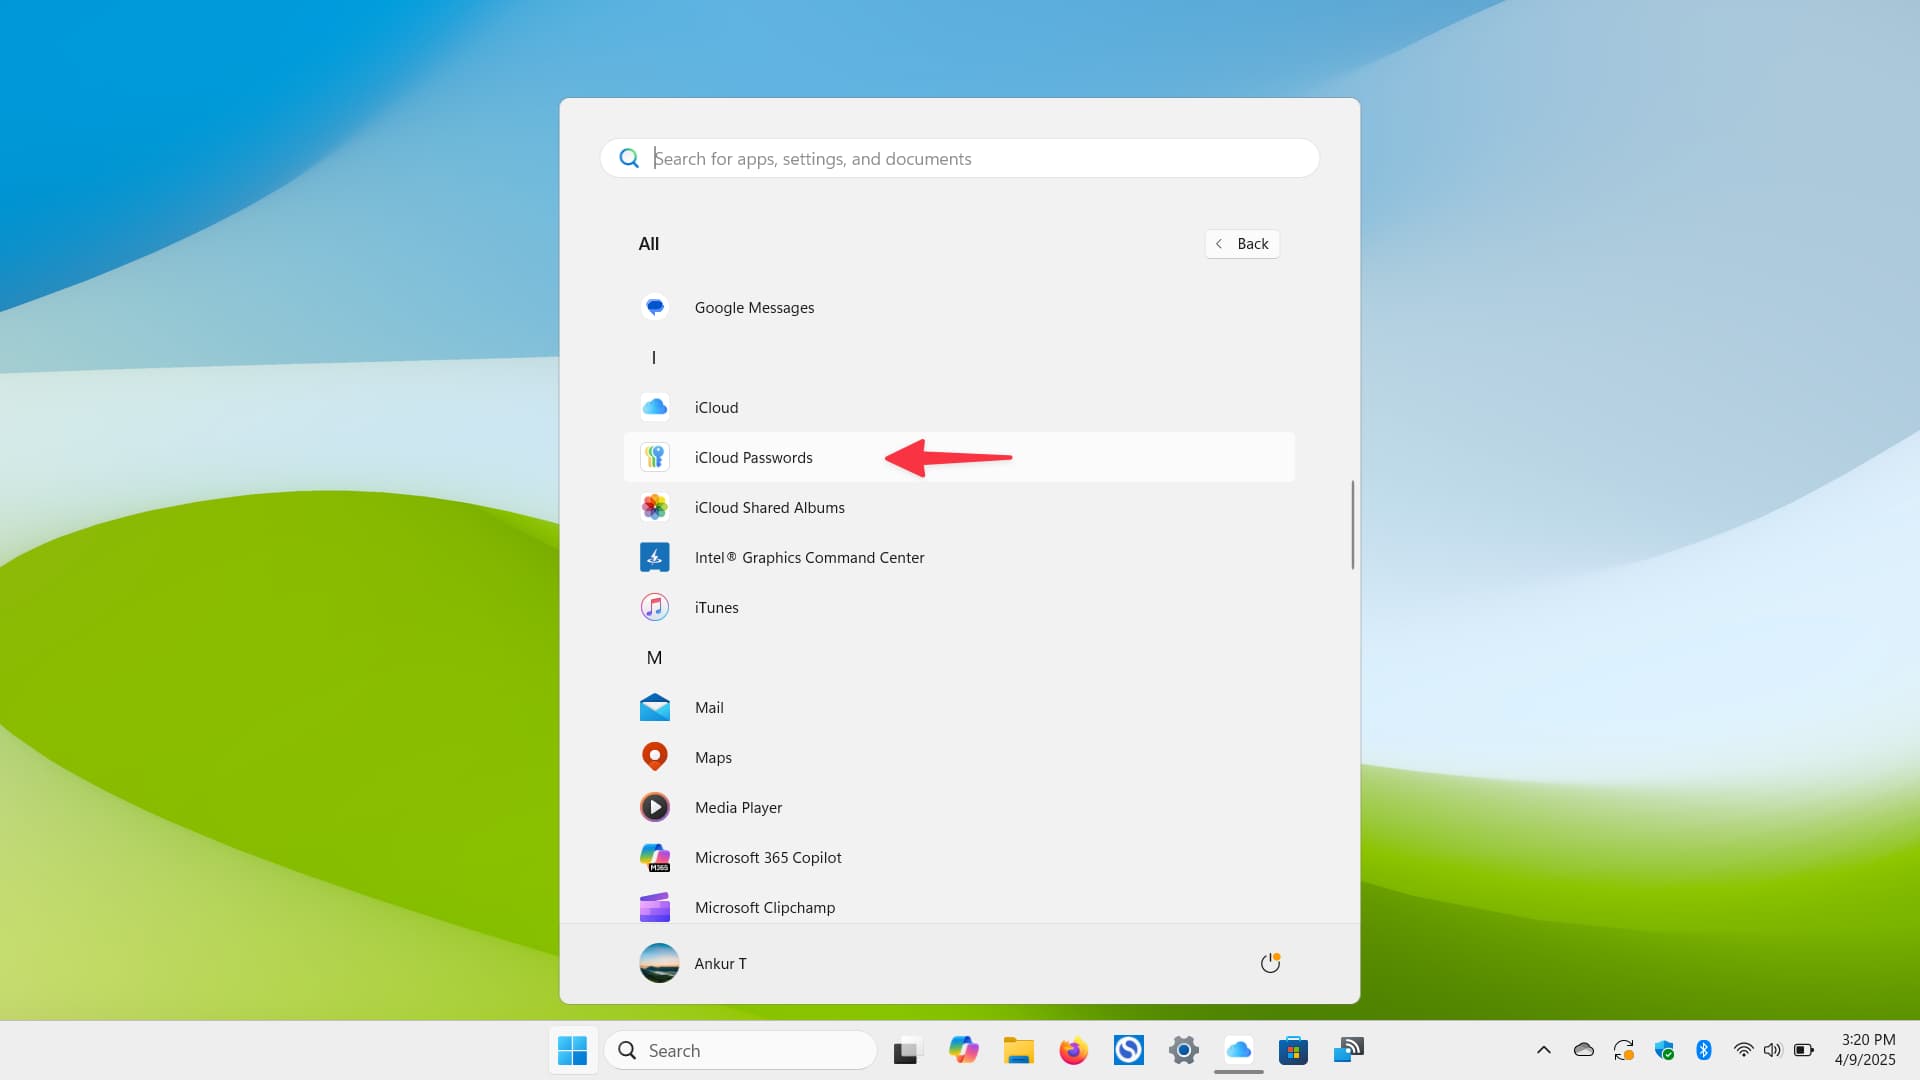The height and width of the screenshot is (1080, 1920).
Task: Open the Intel Graphics Command Center icon
Action: 654,557
